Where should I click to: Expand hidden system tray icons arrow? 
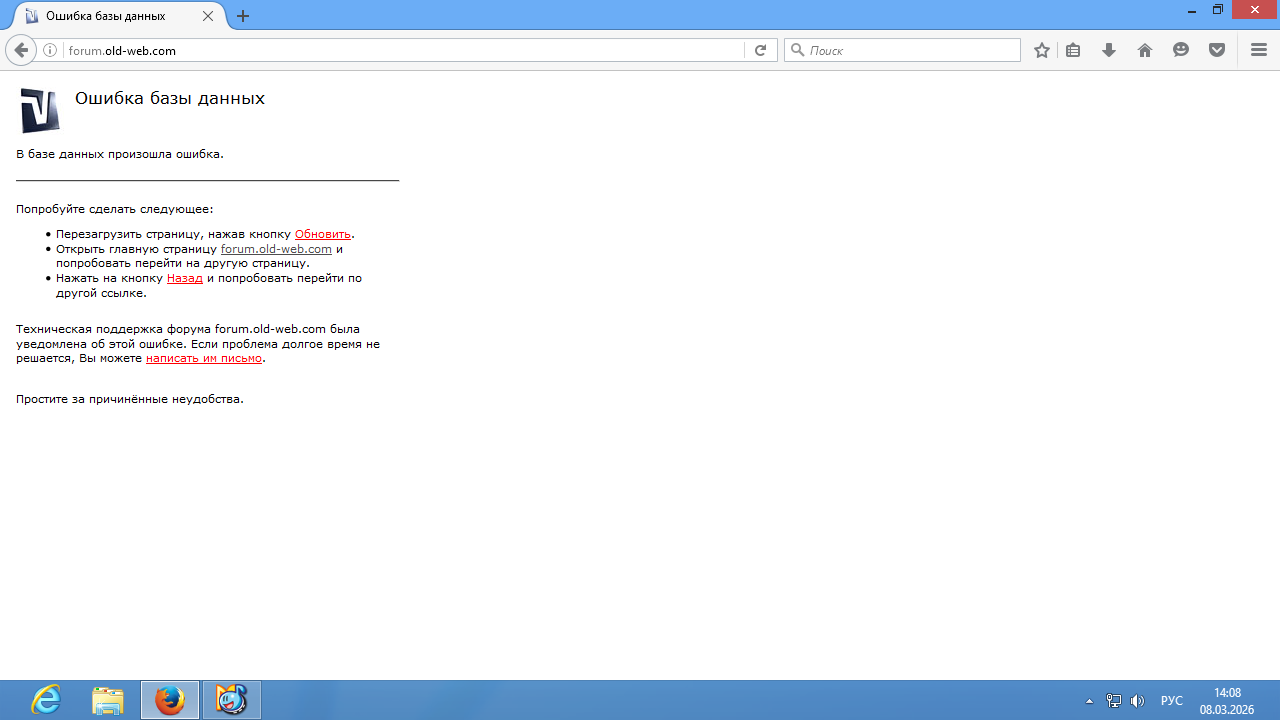click(1089, 701)
